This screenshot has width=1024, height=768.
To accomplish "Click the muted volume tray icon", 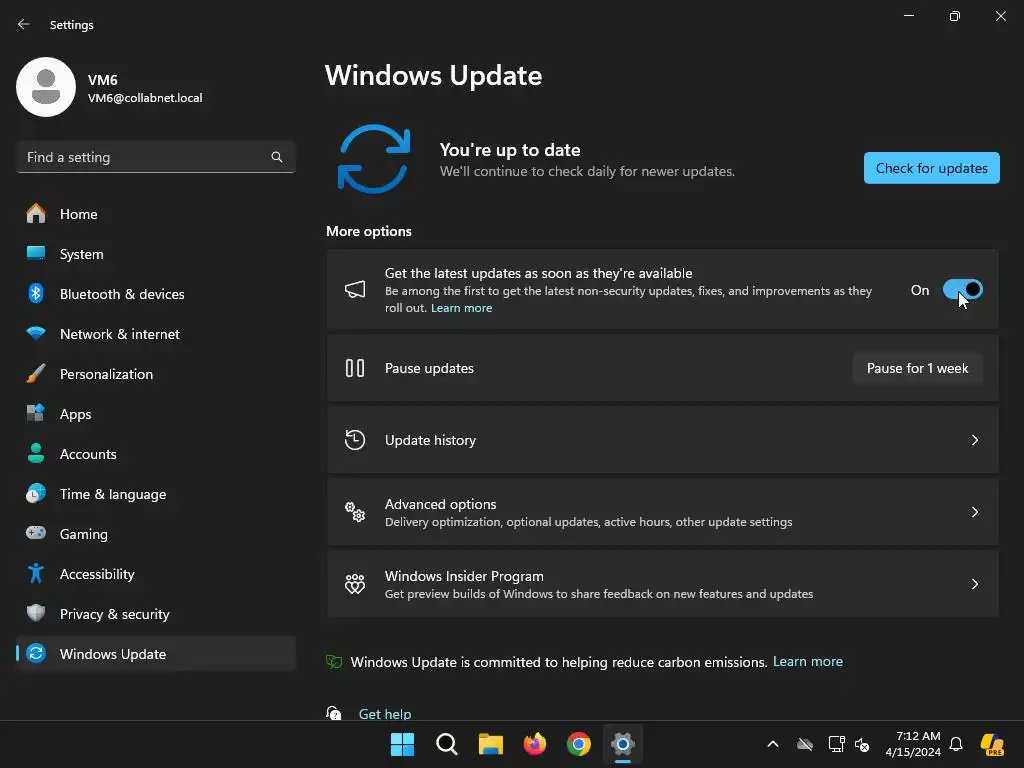I will click(862, 744).
